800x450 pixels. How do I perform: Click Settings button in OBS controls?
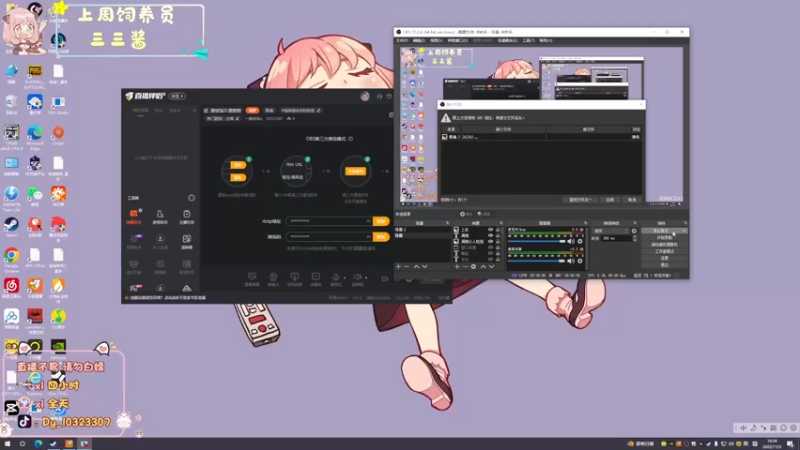pos(664,258)
